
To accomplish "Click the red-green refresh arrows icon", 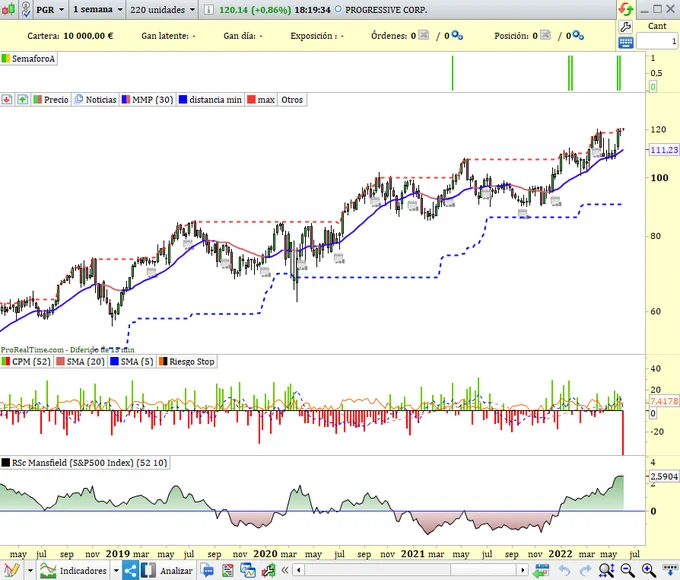I will point(626,9).
